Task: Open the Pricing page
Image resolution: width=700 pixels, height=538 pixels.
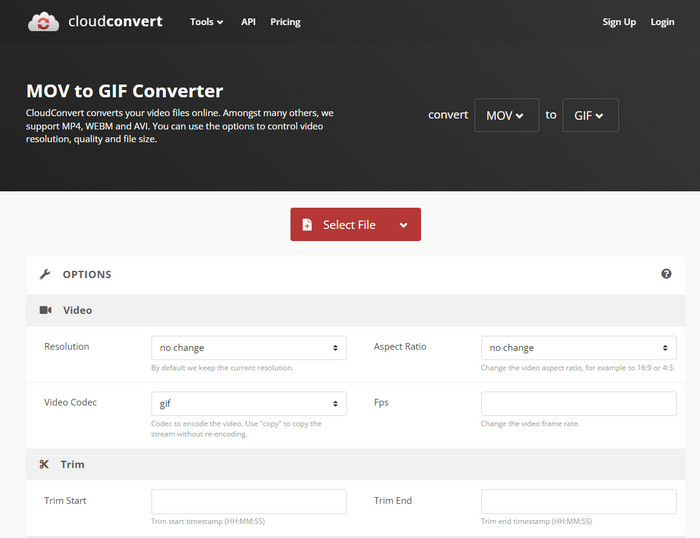Action: pyautogui.click(x=285, y=22)
